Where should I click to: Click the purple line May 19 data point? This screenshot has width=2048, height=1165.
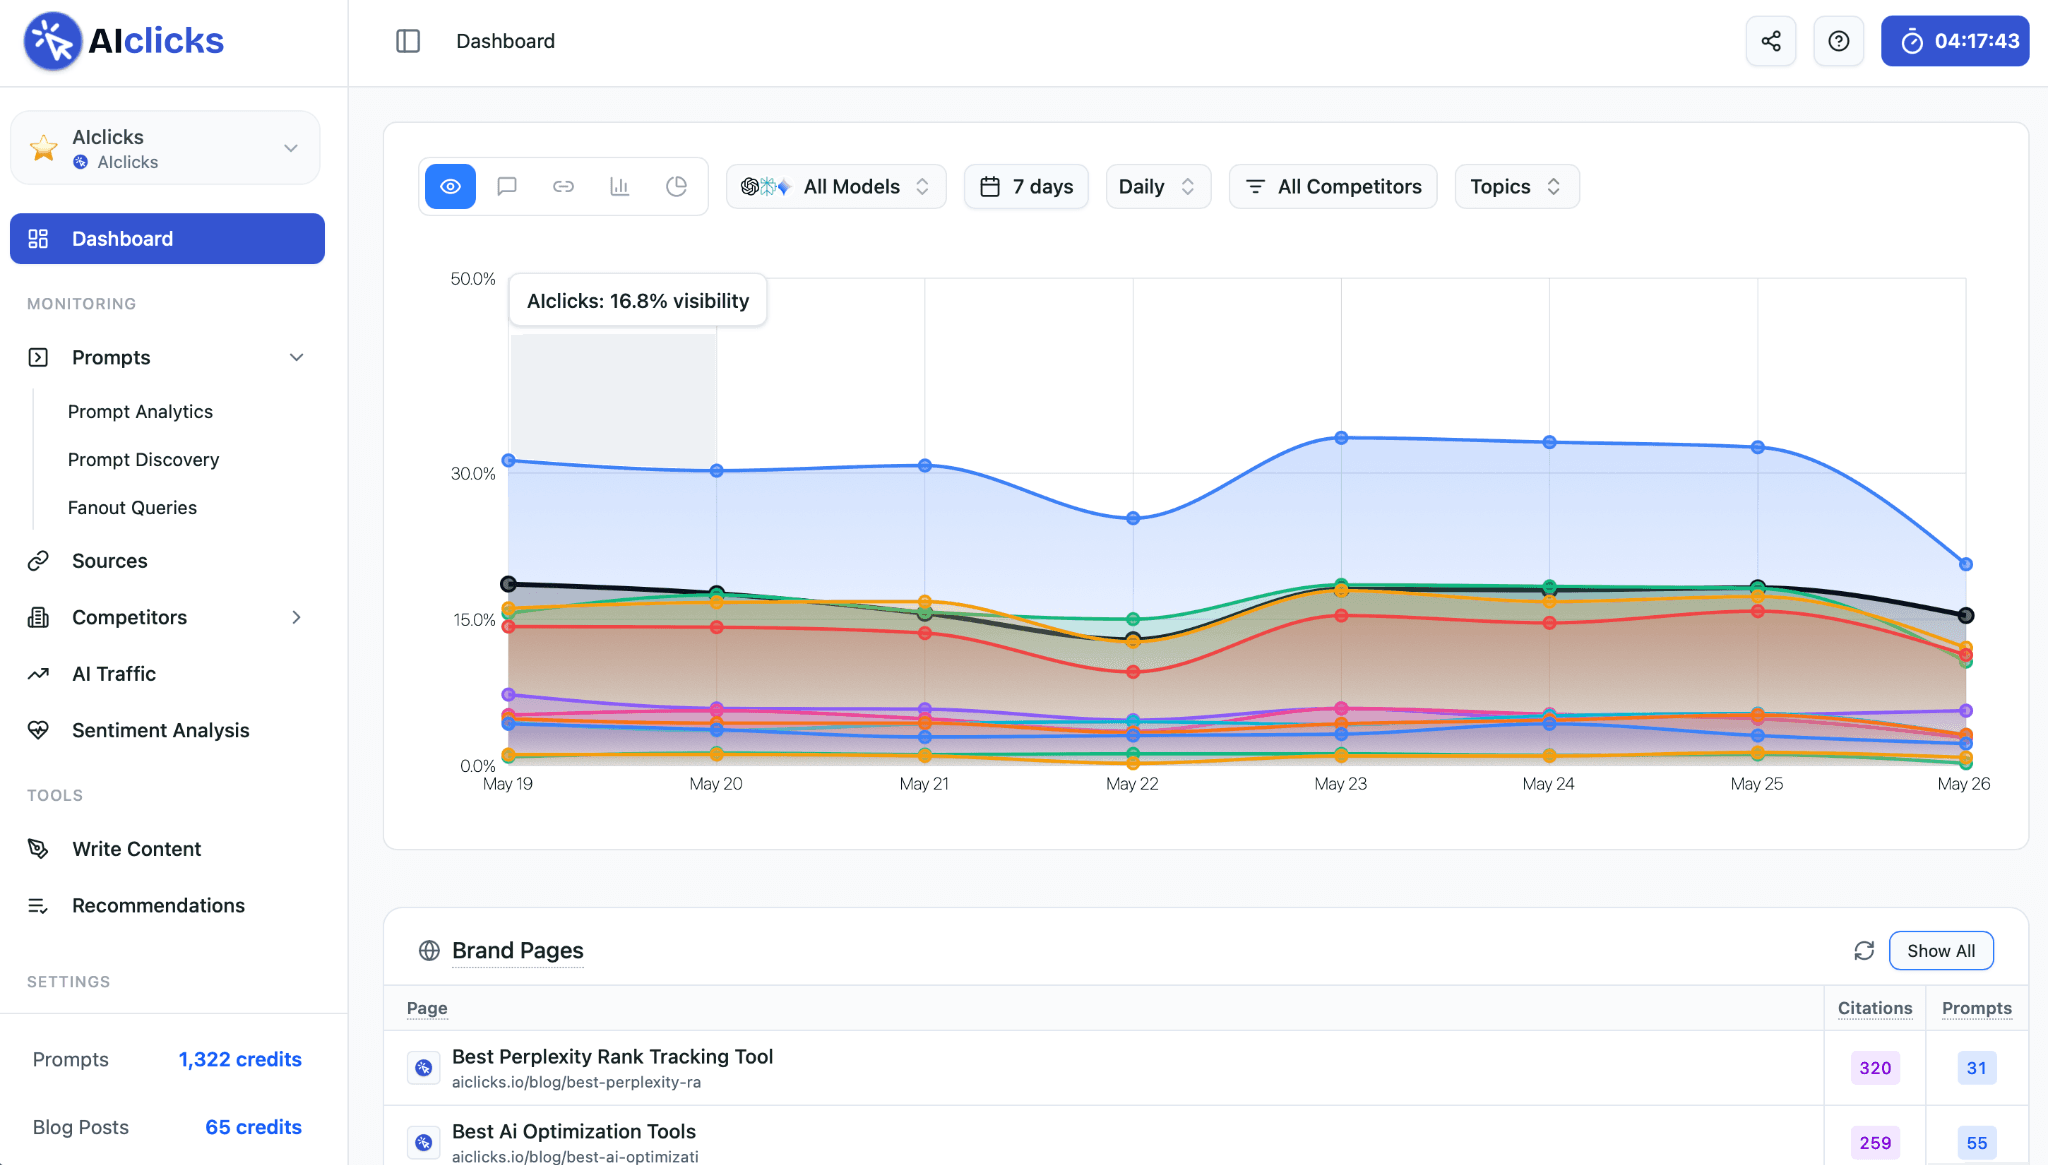pyautogui.click(x=509, y=694)
